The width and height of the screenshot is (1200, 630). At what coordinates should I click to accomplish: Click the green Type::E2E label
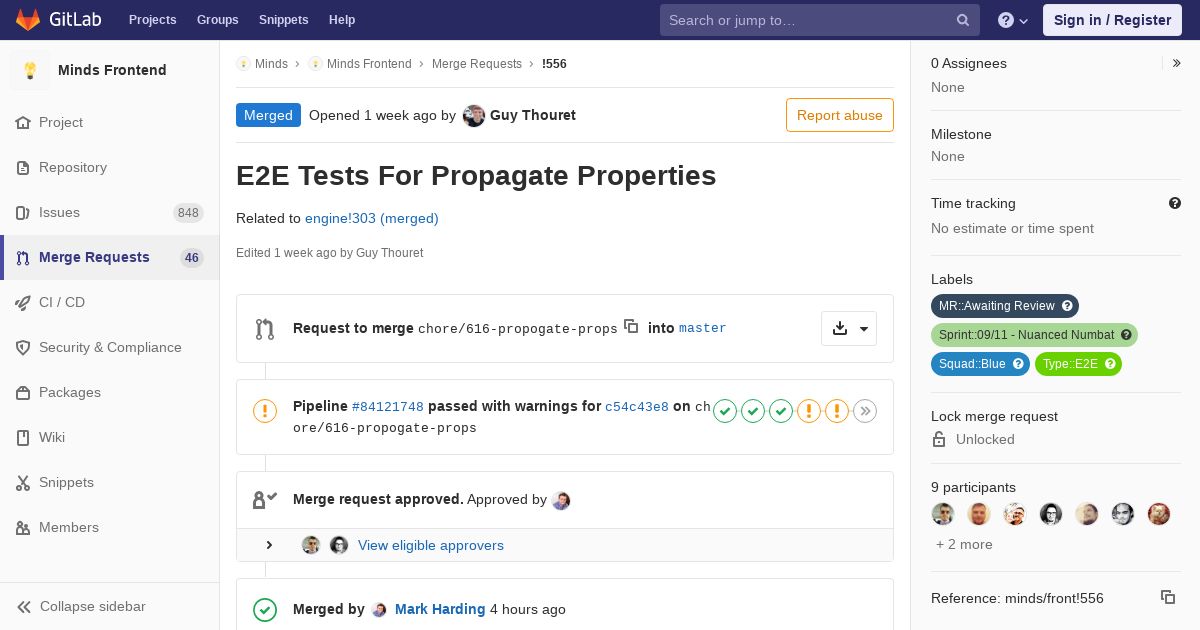point(1078,364)
